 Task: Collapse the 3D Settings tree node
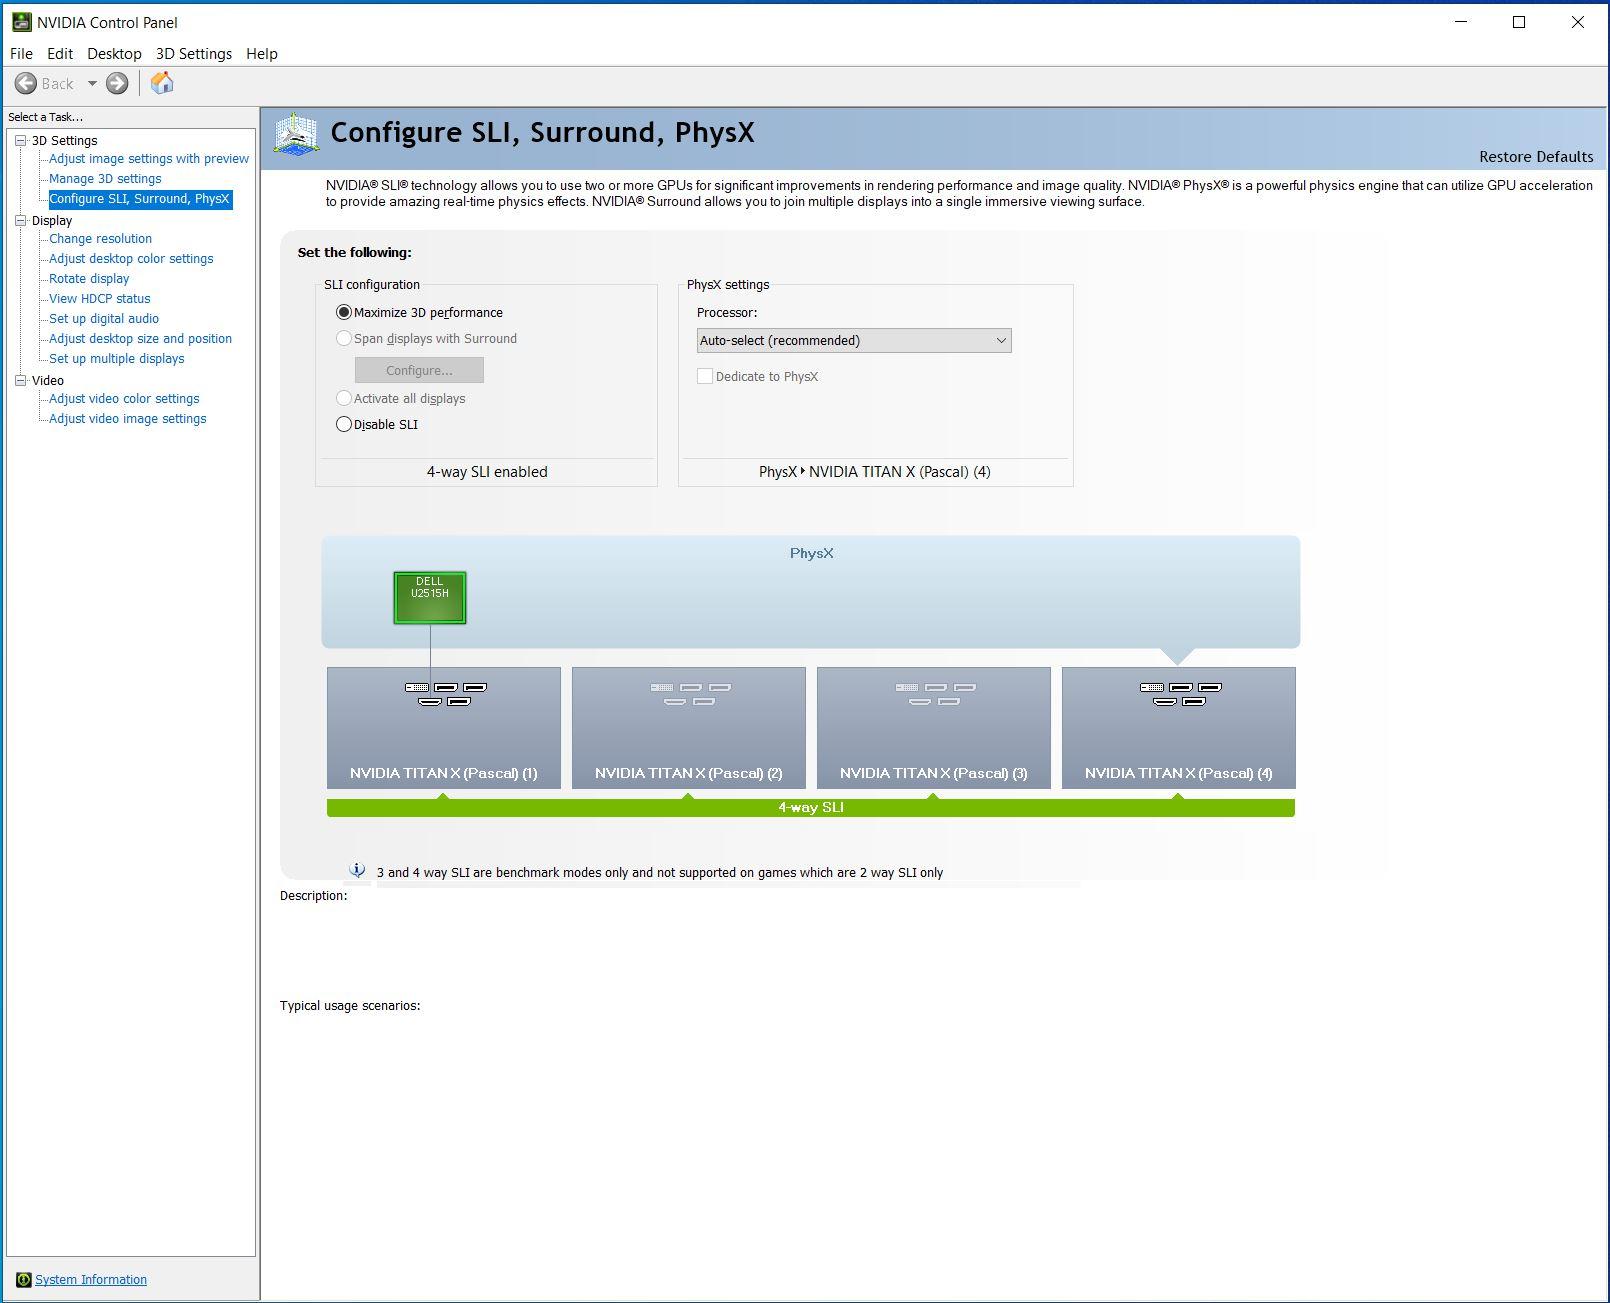20,141
